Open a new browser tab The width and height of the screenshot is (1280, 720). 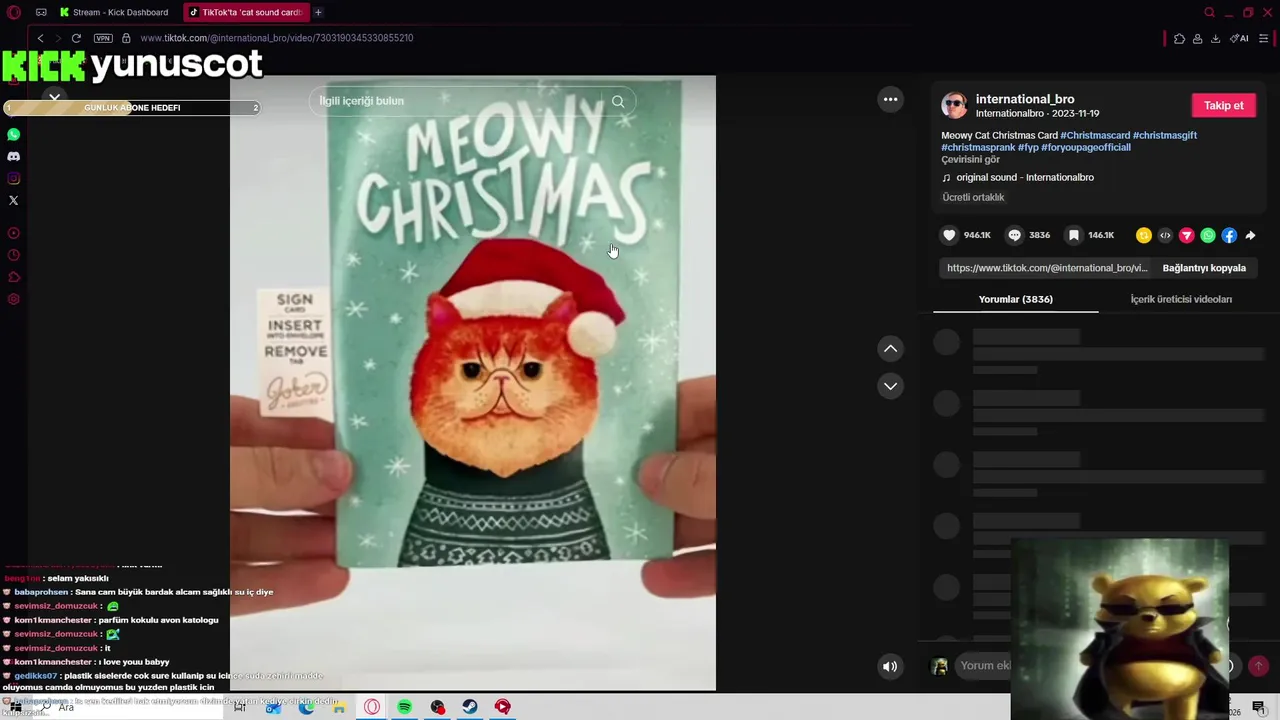pos(318,13)
